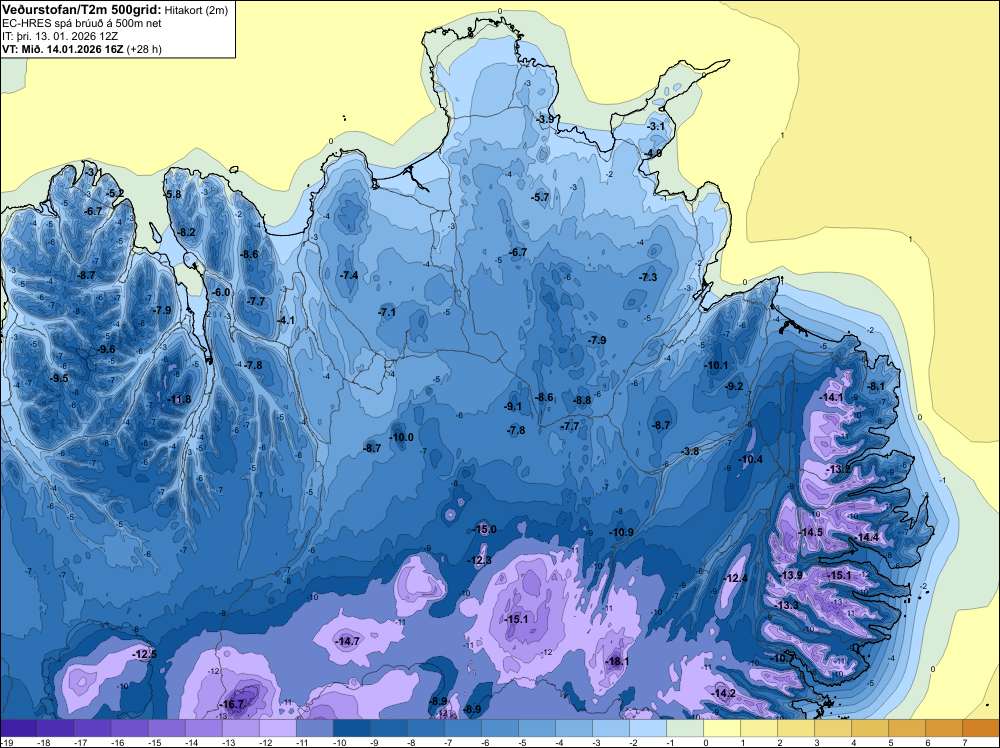
Task: Click the -8.8 temperature reading
Action: point(582,400)
